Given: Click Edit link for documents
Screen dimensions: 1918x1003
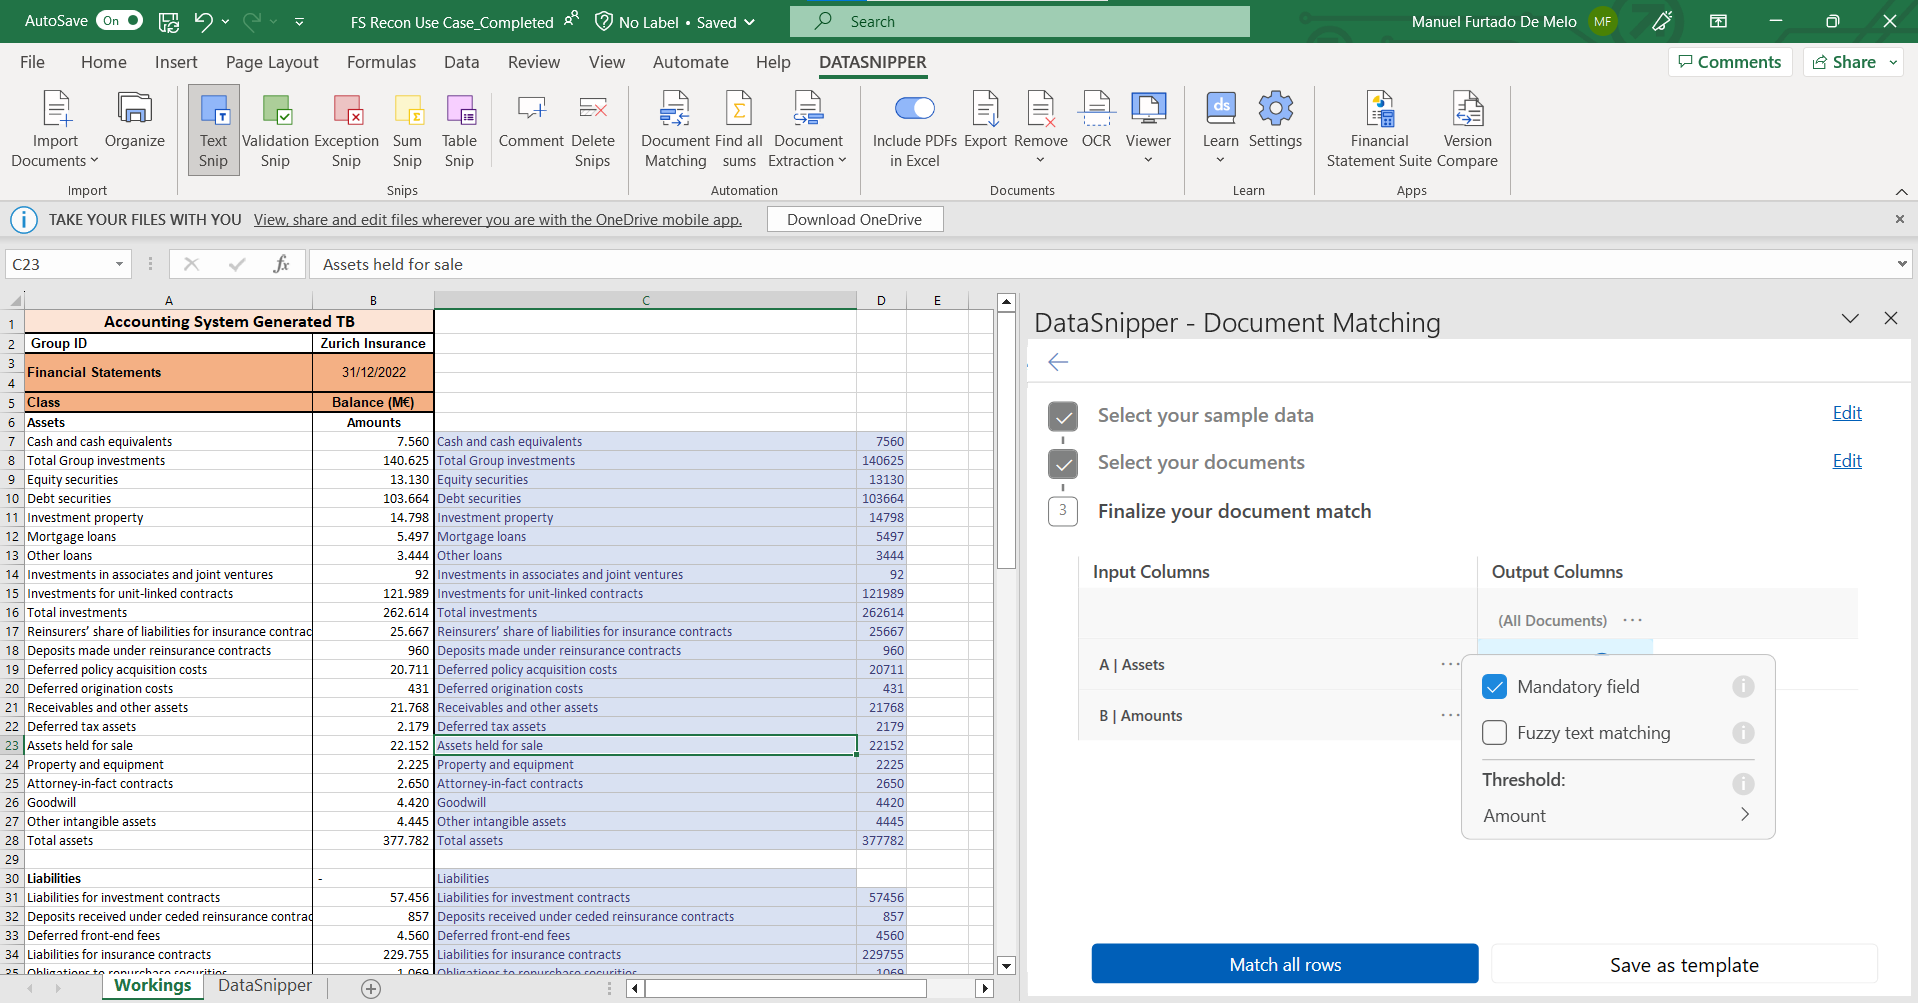Looking at the screenshot, I should [1846, 461].
